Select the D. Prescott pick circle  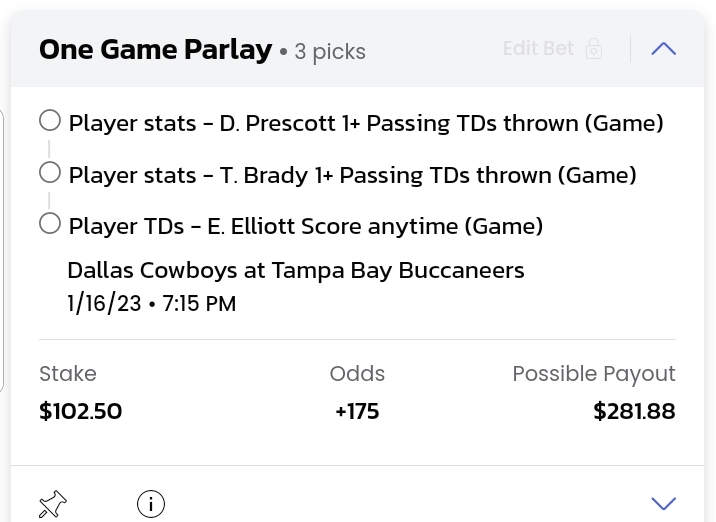coord(50,121)
